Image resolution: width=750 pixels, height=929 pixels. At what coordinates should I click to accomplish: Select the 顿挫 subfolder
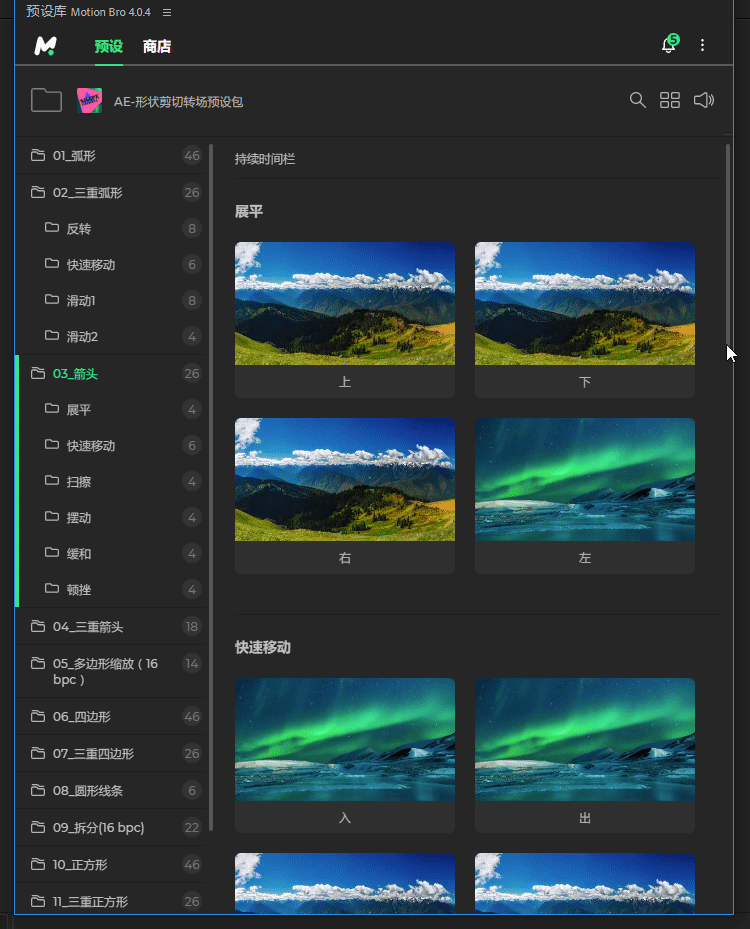pos(111,590)
